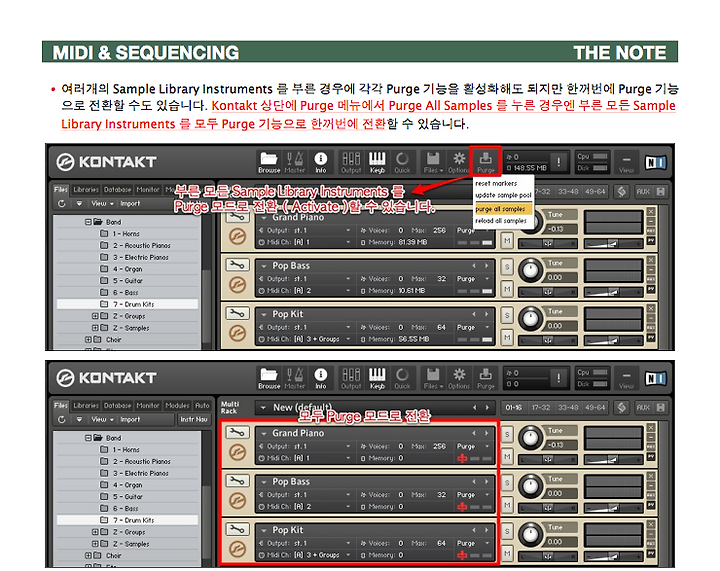Click the rack resize icon beside 49-64, lower Kontakt
Viewport: 720px width, 571px height.
click(x=622, y=407)
